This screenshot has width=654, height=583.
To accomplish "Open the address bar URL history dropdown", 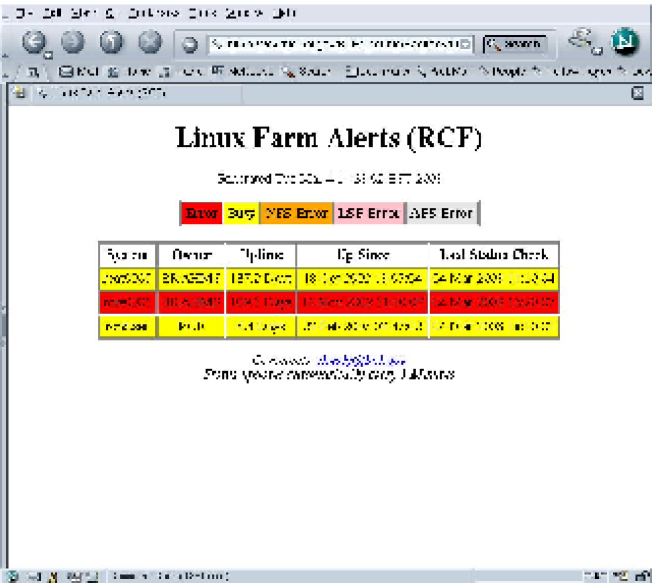I will (x=466, y=44).
